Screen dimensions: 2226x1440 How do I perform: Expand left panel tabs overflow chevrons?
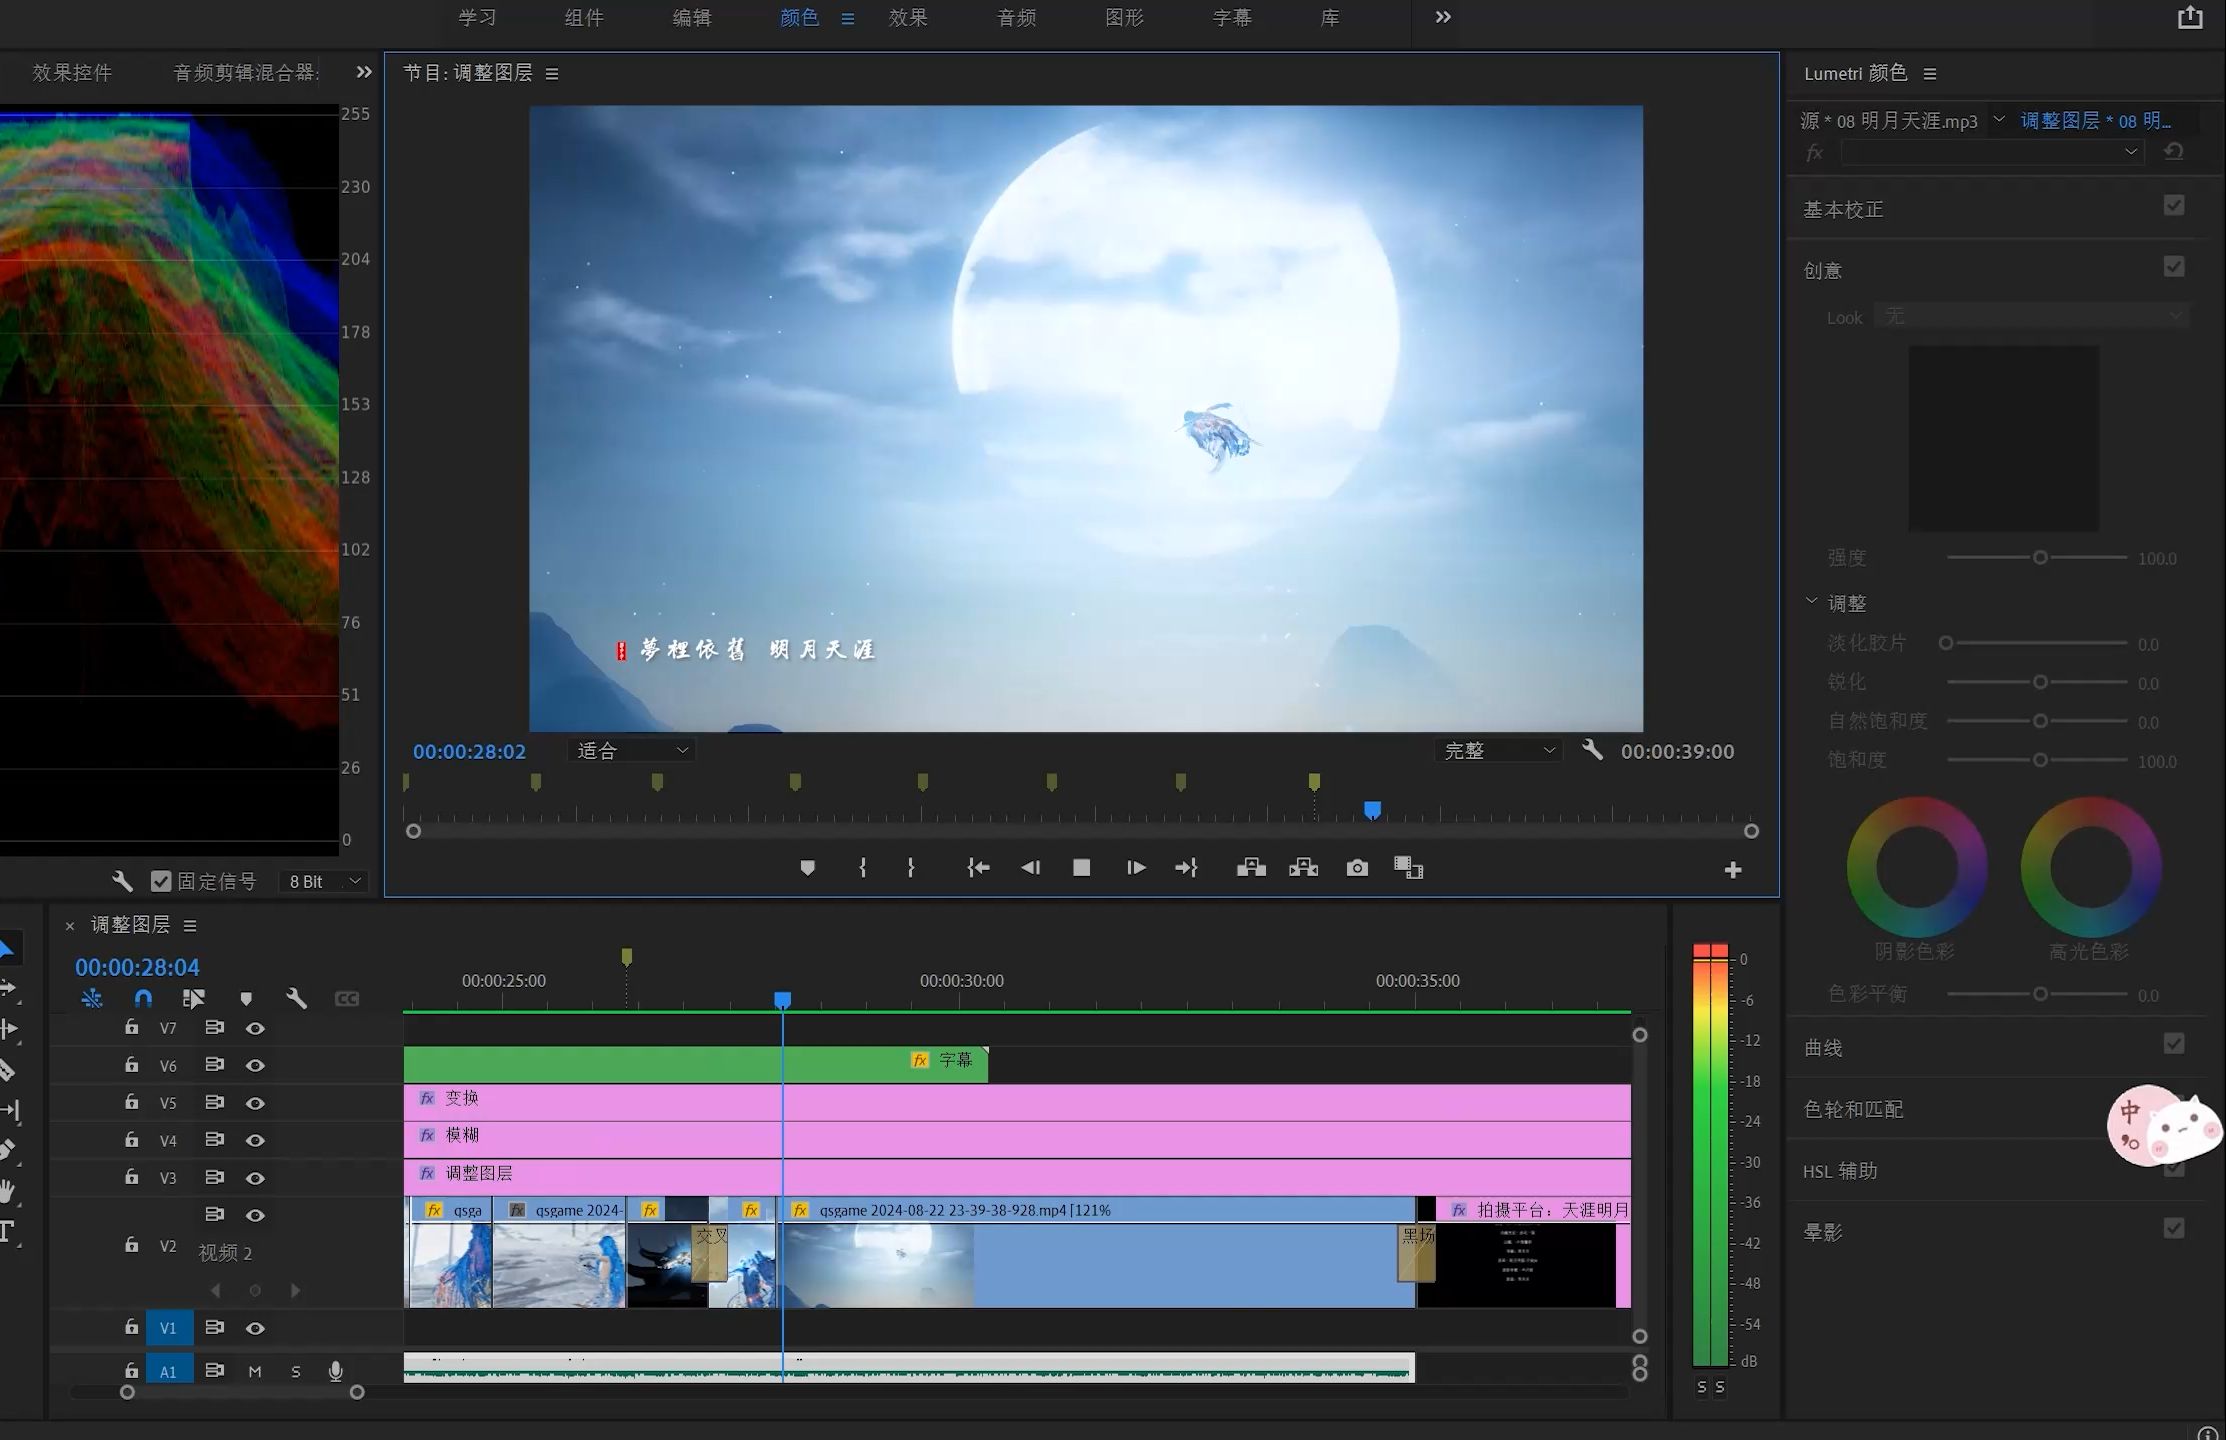[x=364, y=72]
